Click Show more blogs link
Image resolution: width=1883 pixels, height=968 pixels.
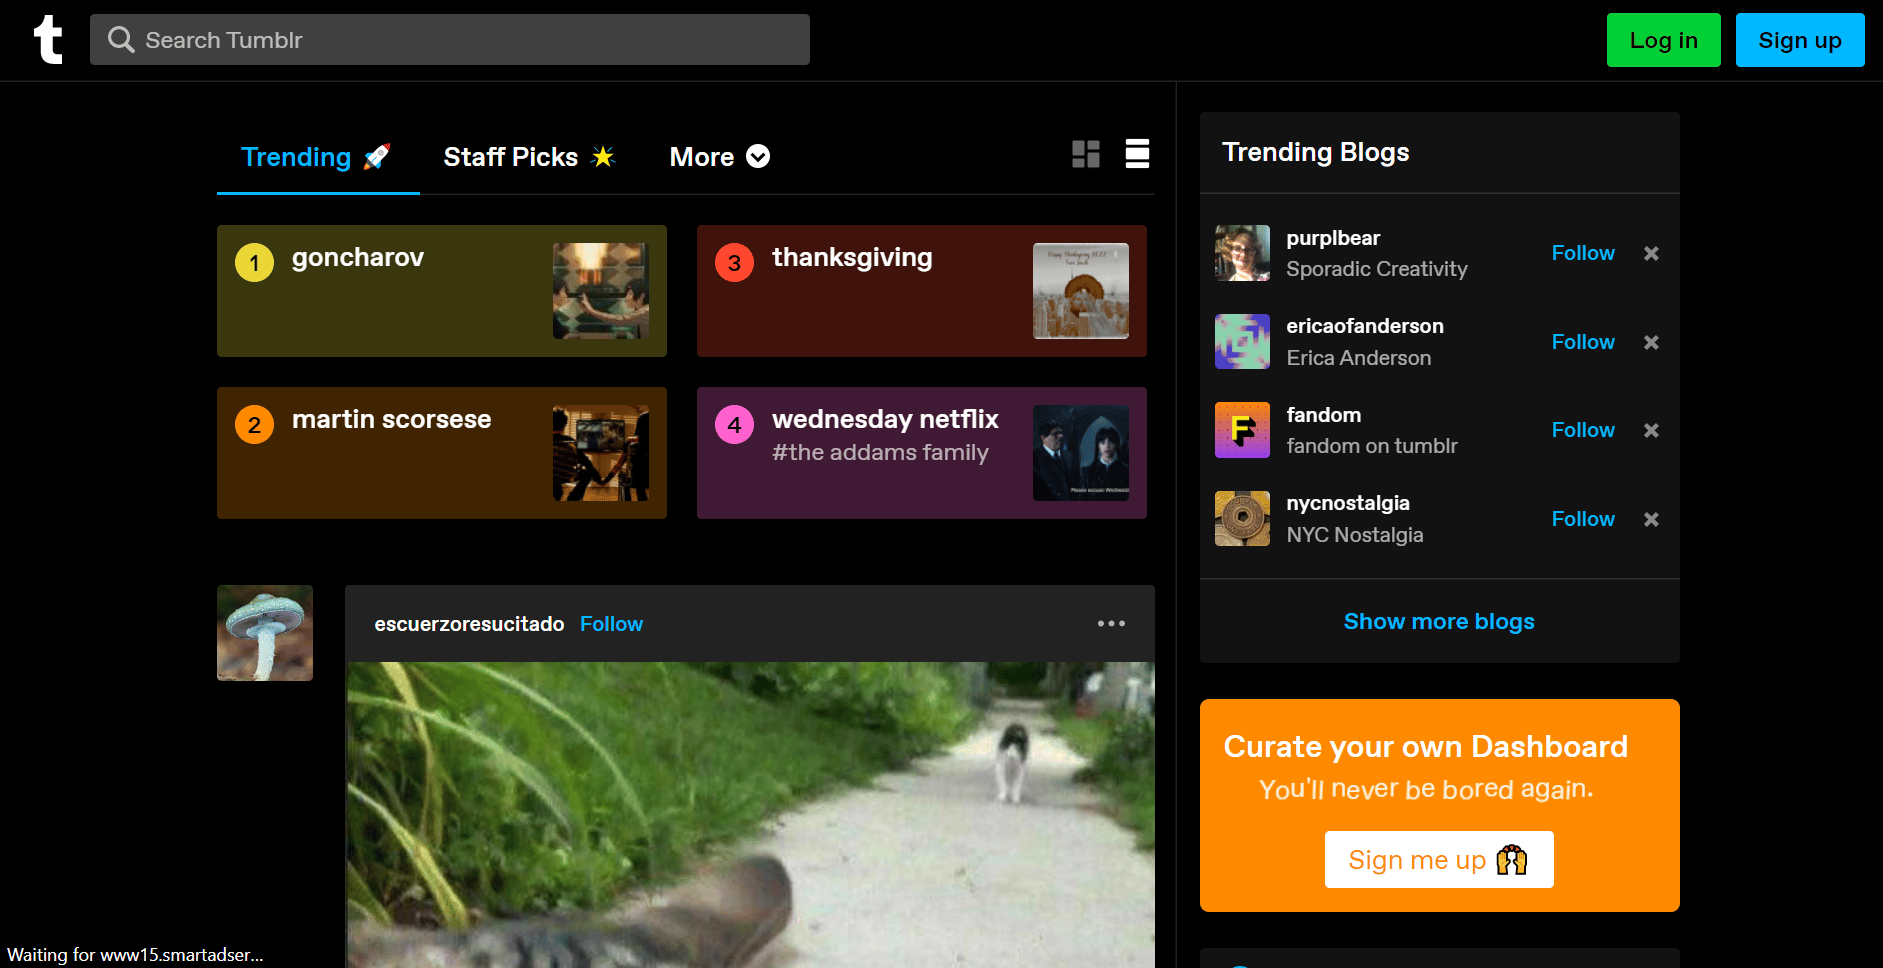click(1439, 621)
